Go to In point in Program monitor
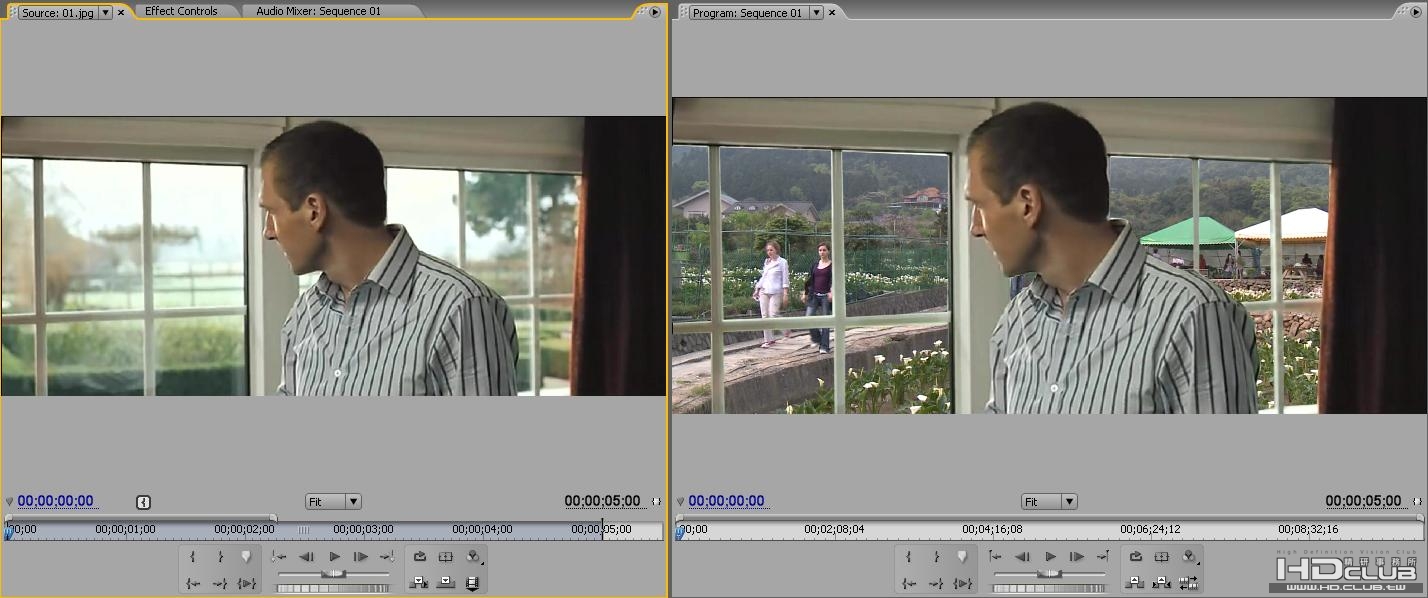1428x598 pixels. coord(909,583)
